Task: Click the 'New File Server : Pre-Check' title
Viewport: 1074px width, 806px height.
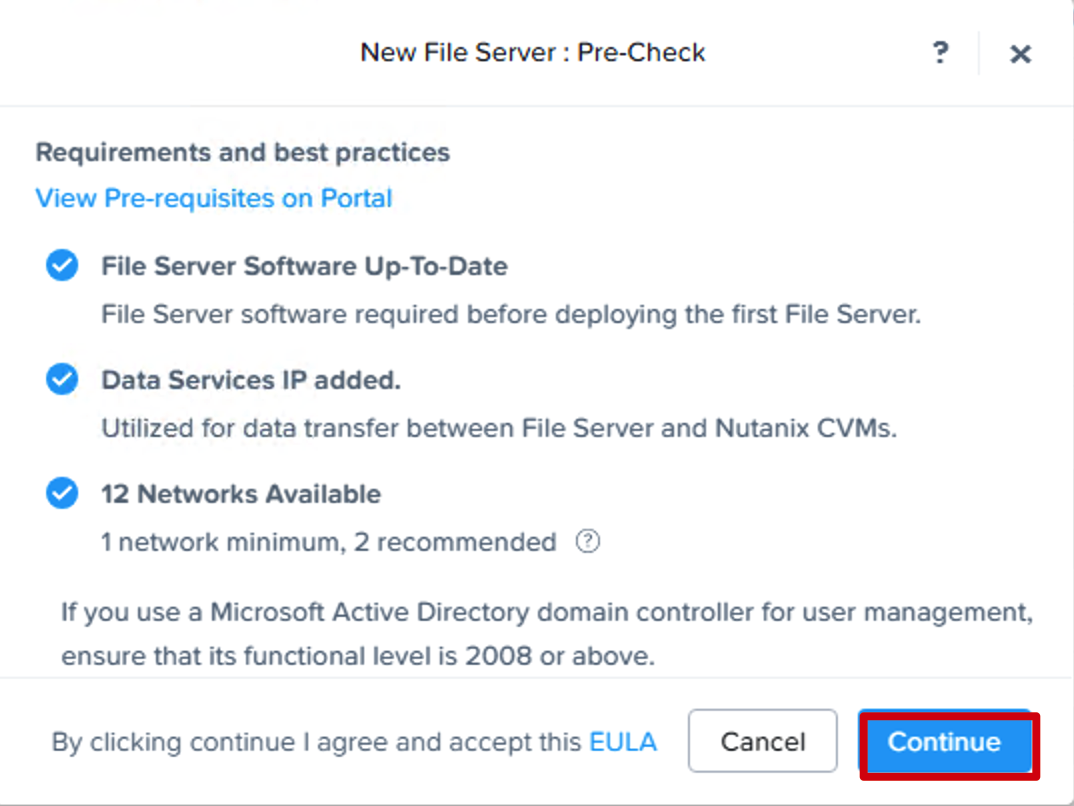Action: point(533,53)
